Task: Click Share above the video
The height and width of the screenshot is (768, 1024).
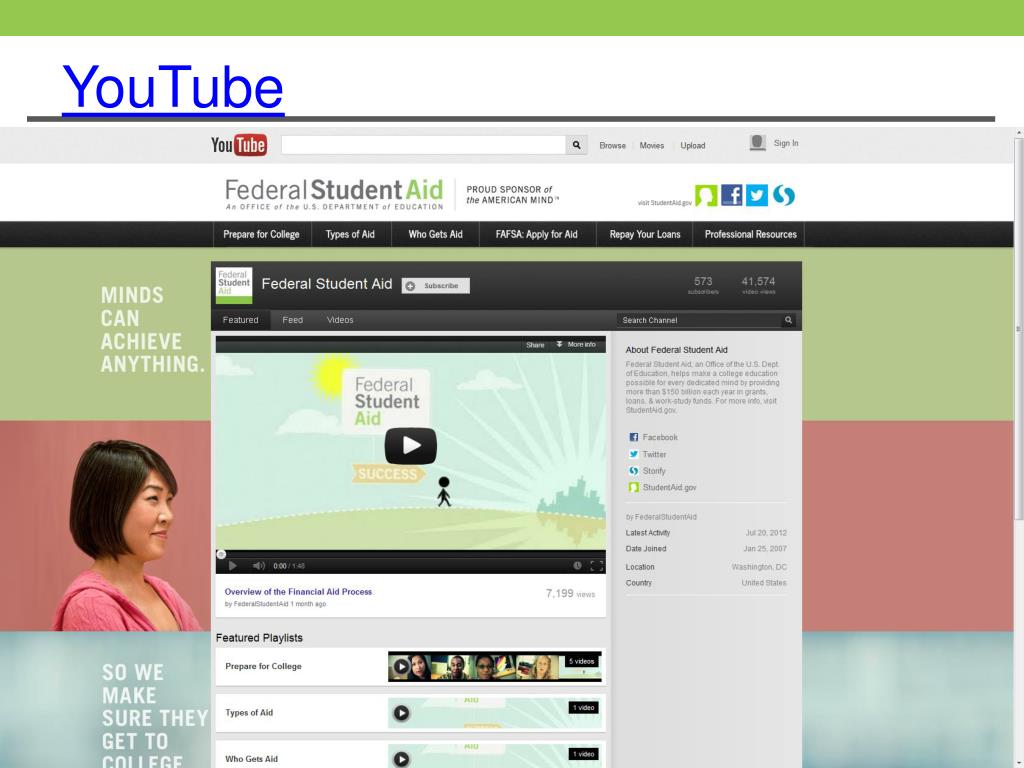Action: tap(535, 345)
